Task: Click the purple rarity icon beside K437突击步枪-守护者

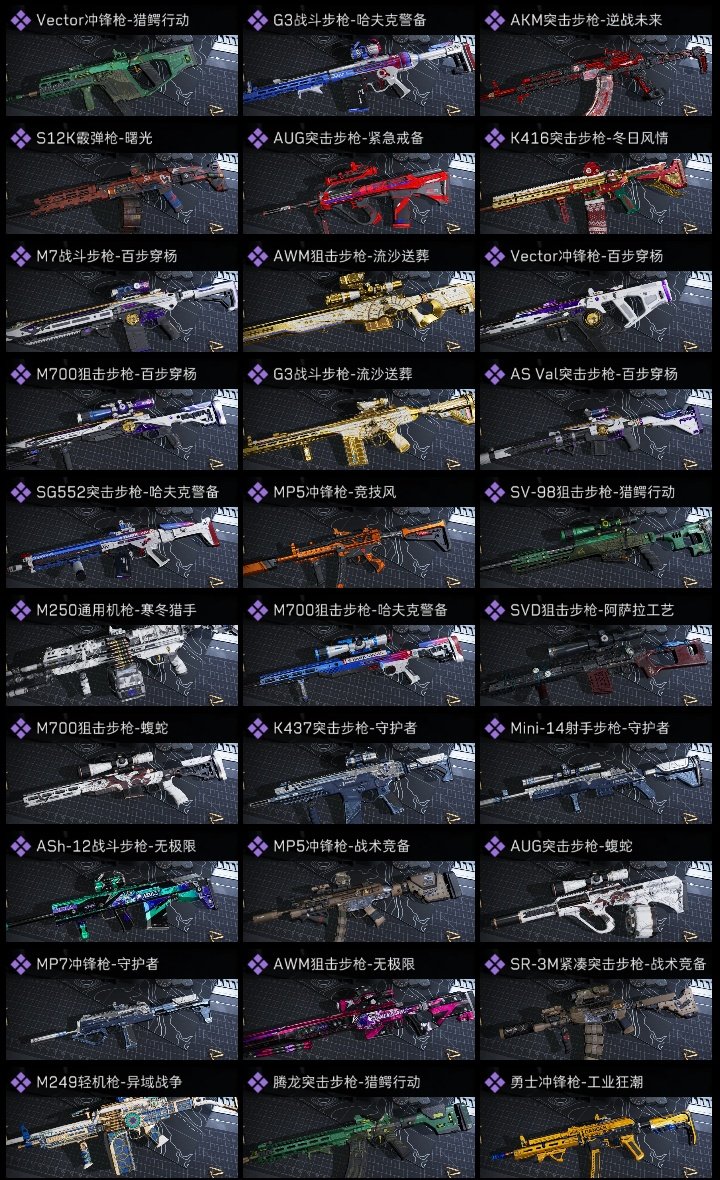Action: (257, 728)
